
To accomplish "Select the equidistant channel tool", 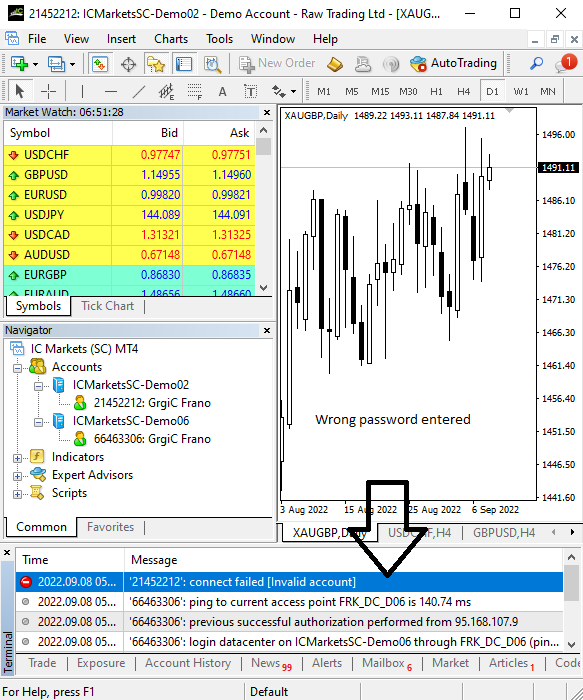I will pyautogui.click(x=167, y=92).
